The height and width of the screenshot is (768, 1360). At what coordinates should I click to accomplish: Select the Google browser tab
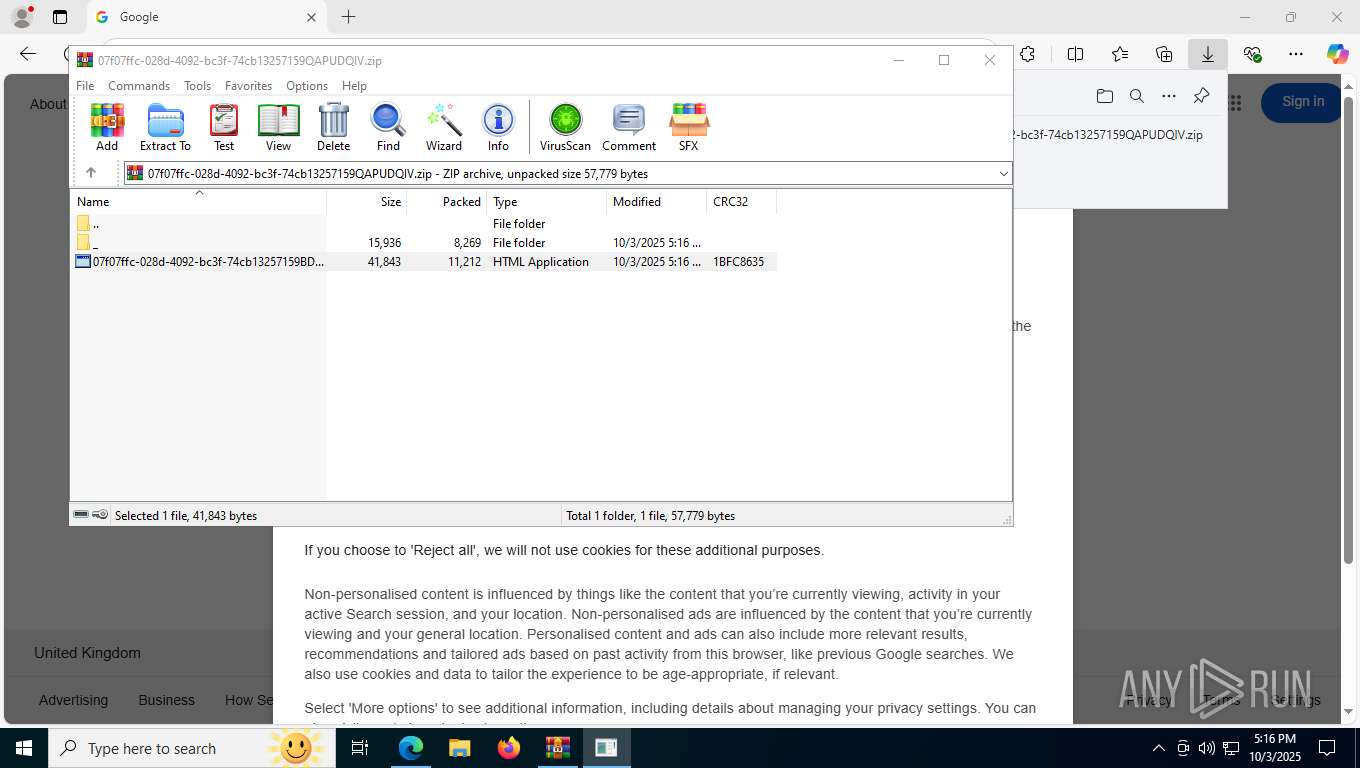[x=207, y=17]
